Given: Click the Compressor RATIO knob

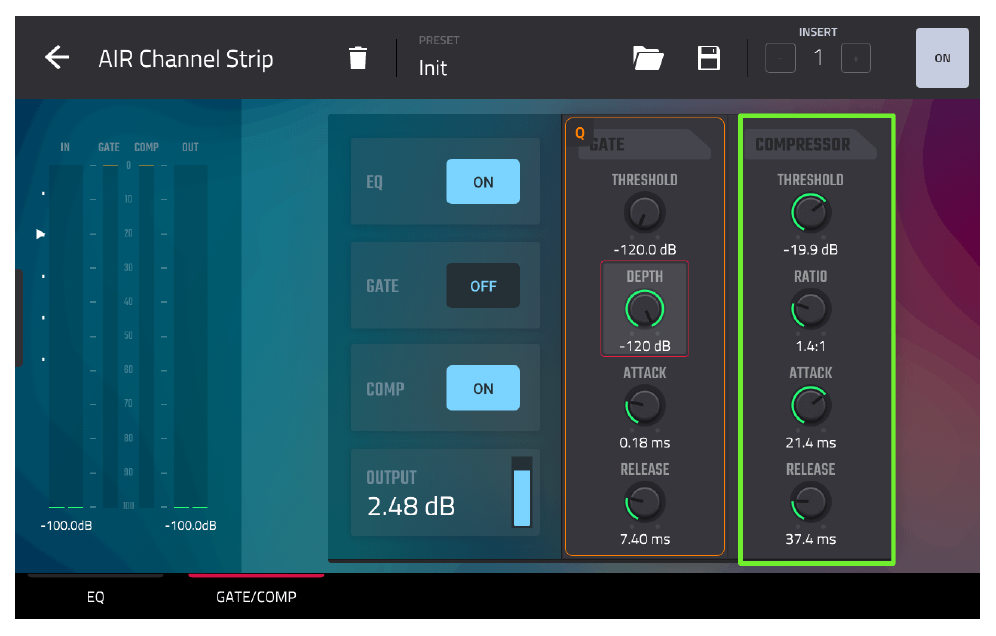Looking at the screenshot, I should coord(811,309).
